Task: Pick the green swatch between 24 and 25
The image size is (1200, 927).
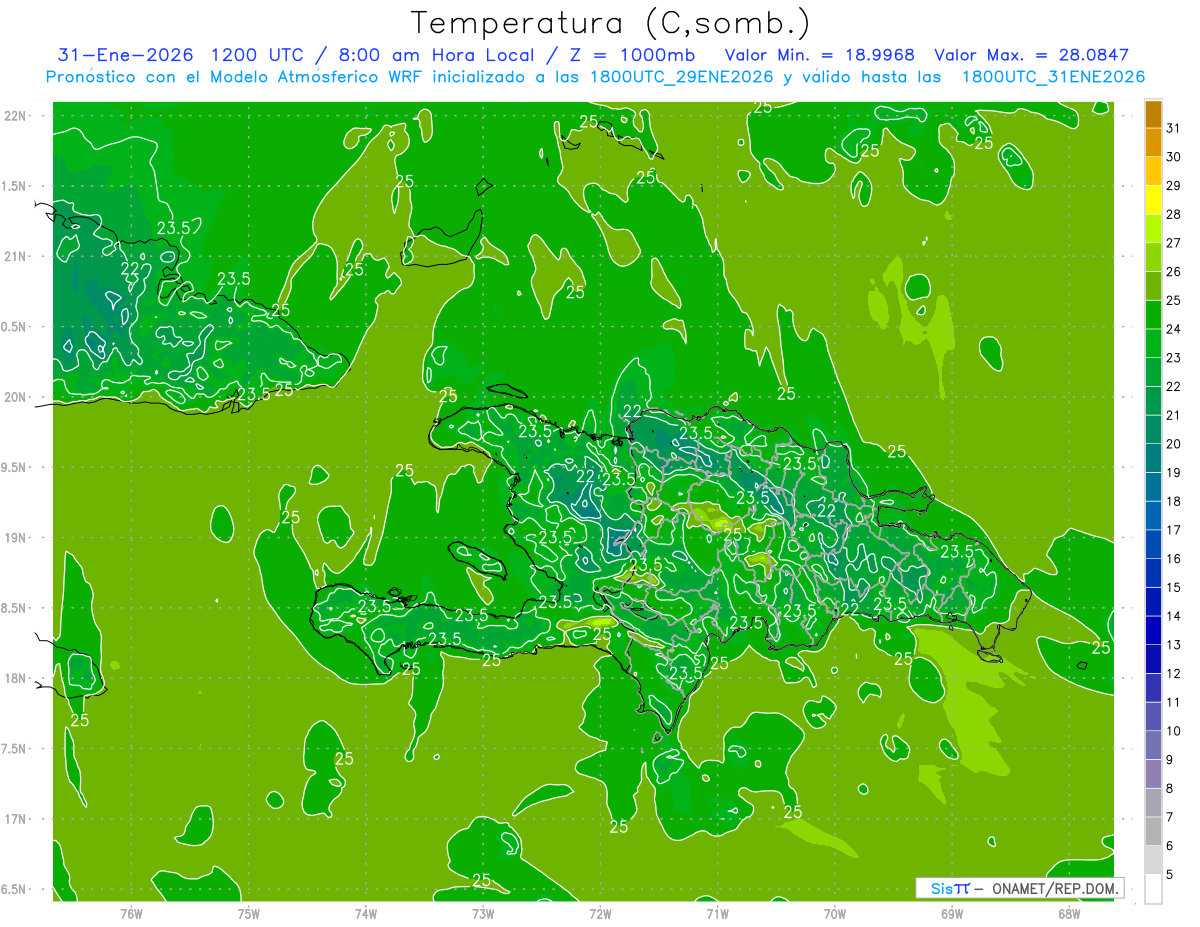Action: [x=1153, y=315]
